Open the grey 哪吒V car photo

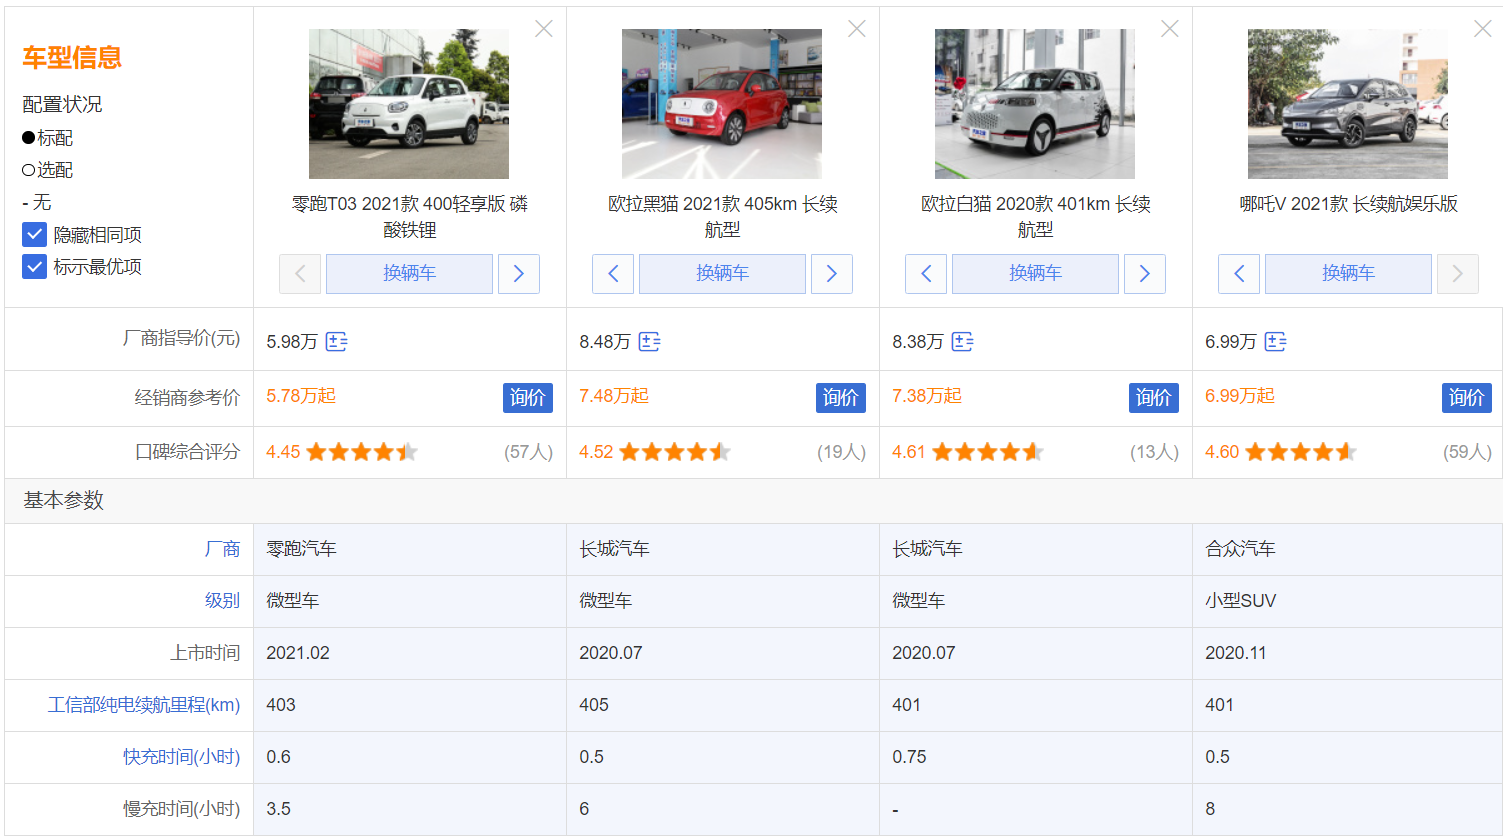1348,104
